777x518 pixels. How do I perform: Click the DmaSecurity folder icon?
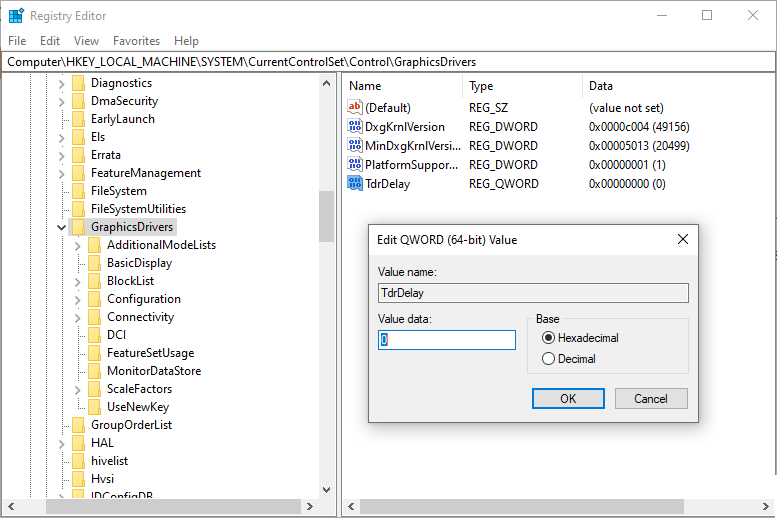point(78,101)
